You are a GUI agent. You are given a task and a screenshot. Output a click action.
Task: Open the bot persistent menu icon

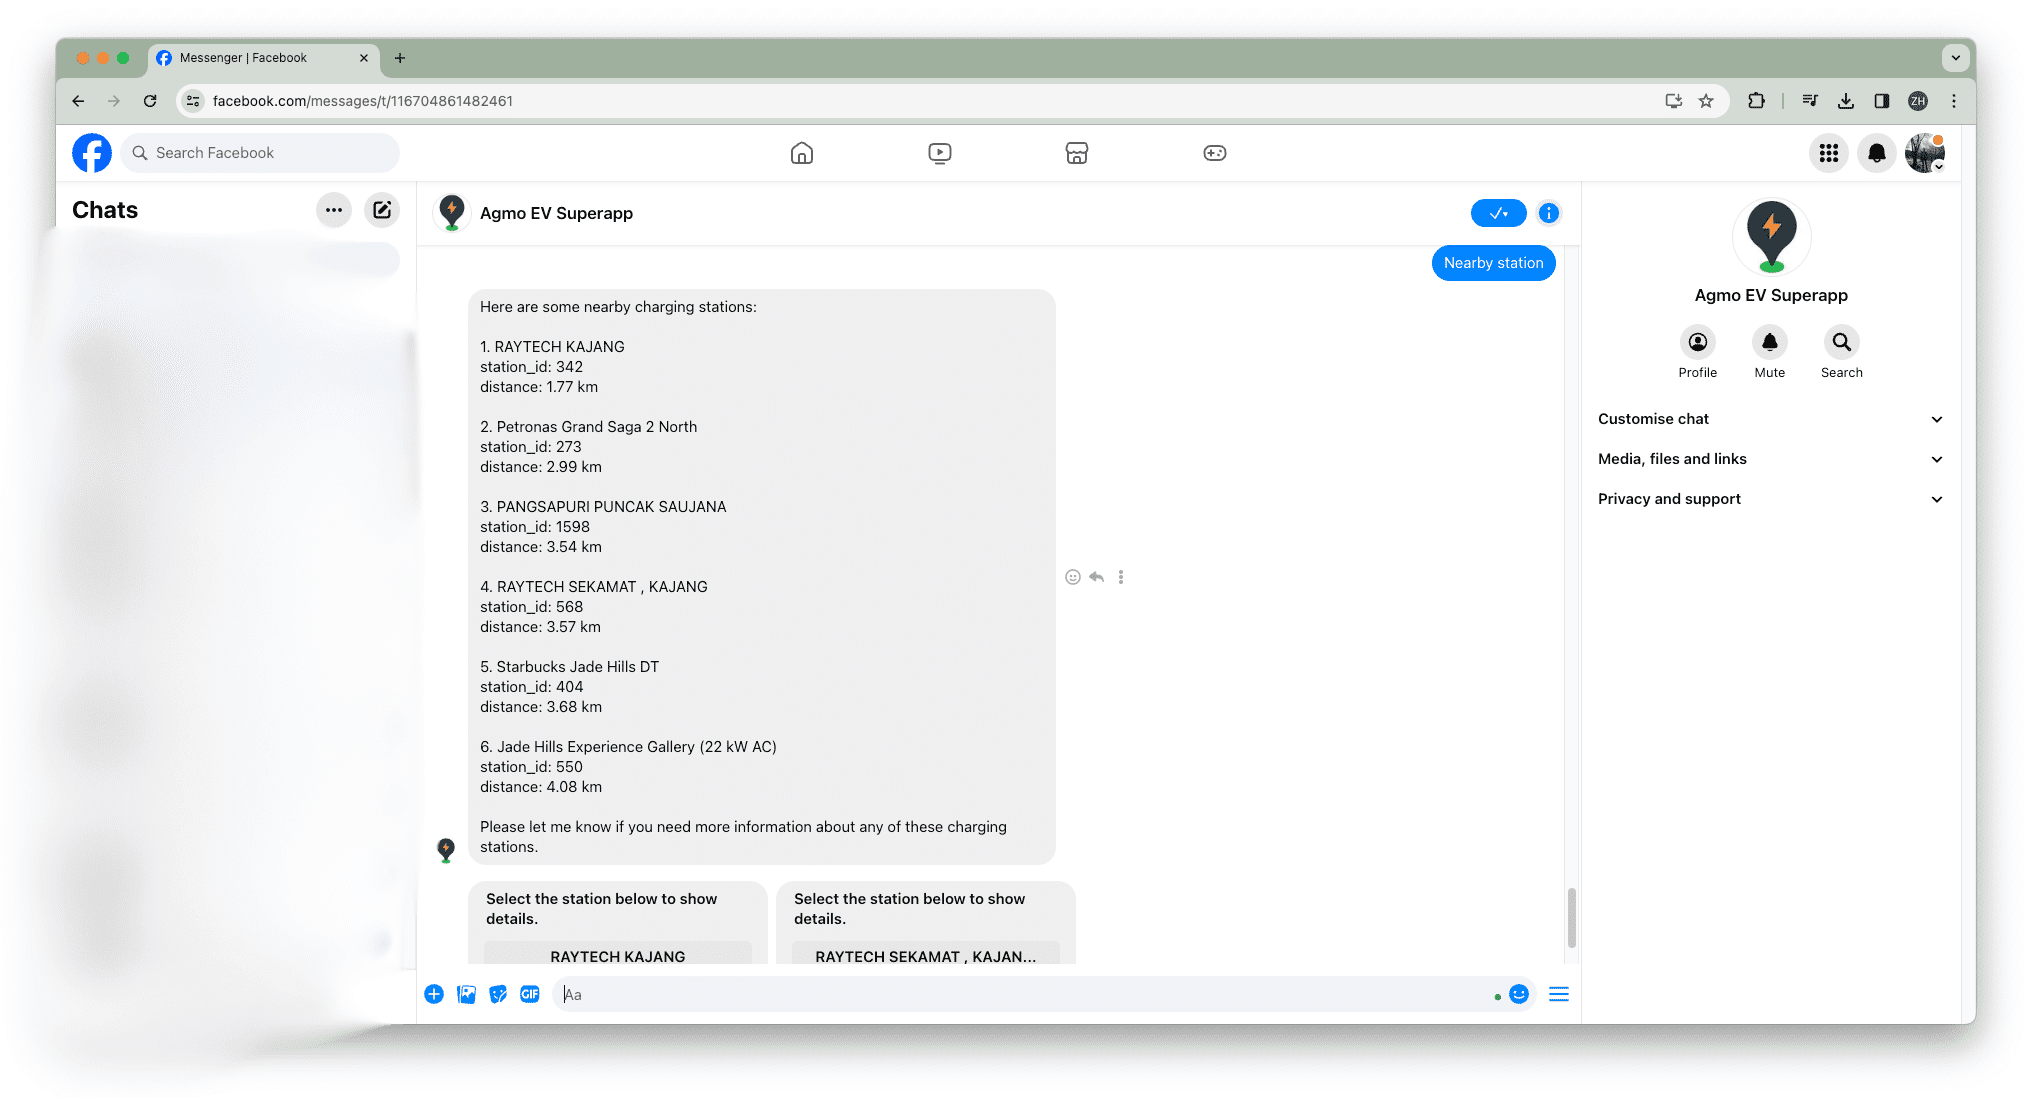(x=1559, y=994)
